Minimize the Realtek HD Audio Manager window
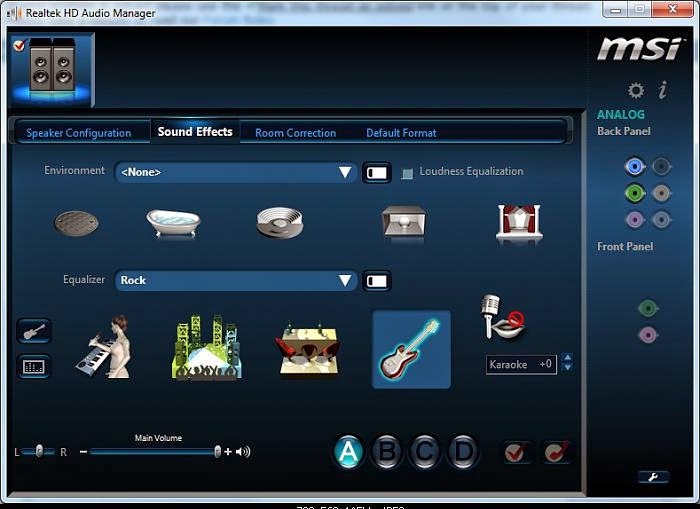700x509 pixels. point(616,9)
